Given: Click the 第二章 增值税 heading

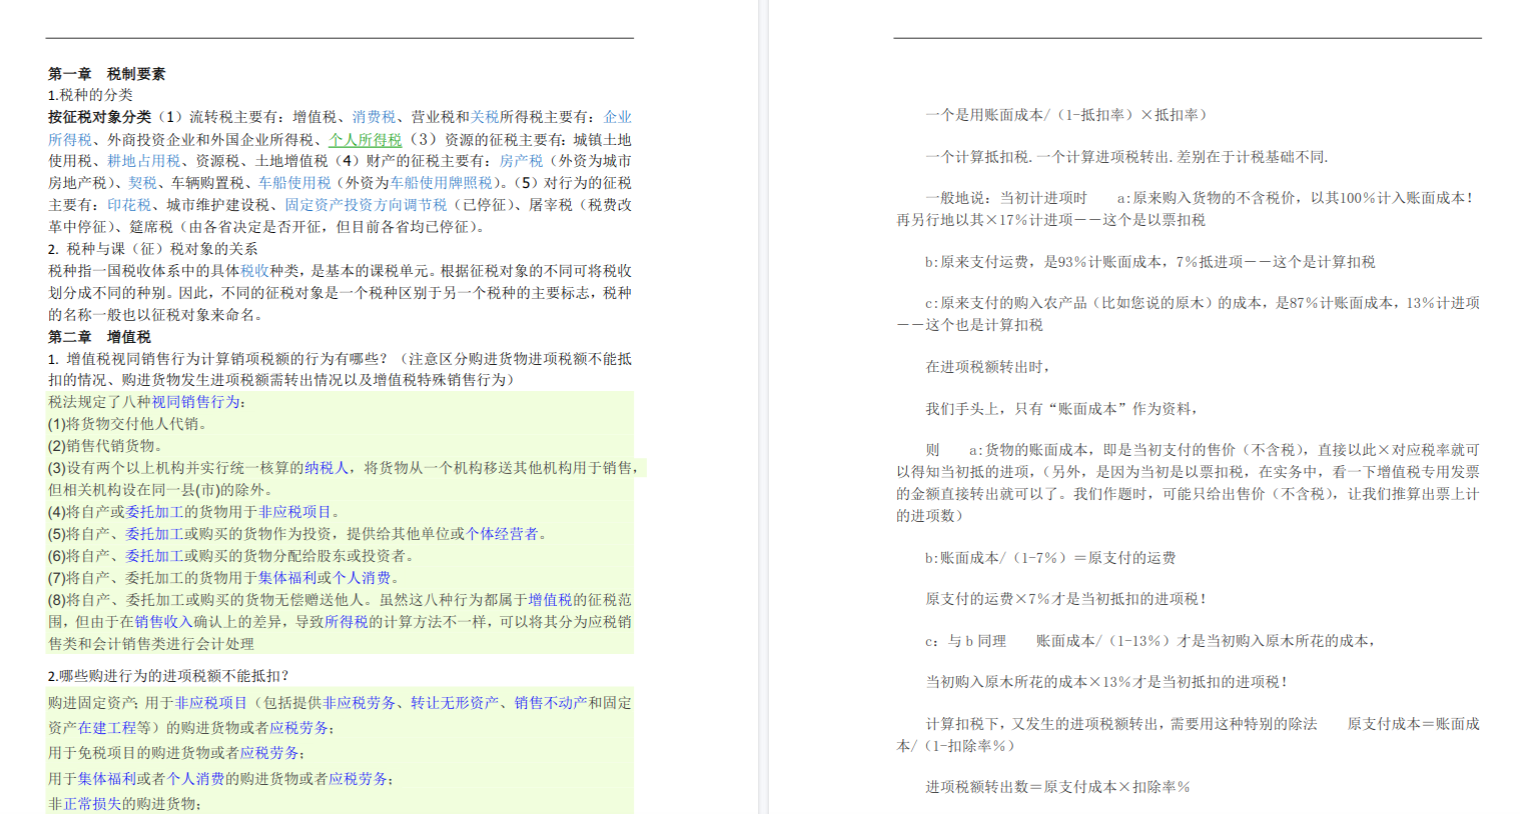Looking at the screenshot, I should tap(100, 337).
